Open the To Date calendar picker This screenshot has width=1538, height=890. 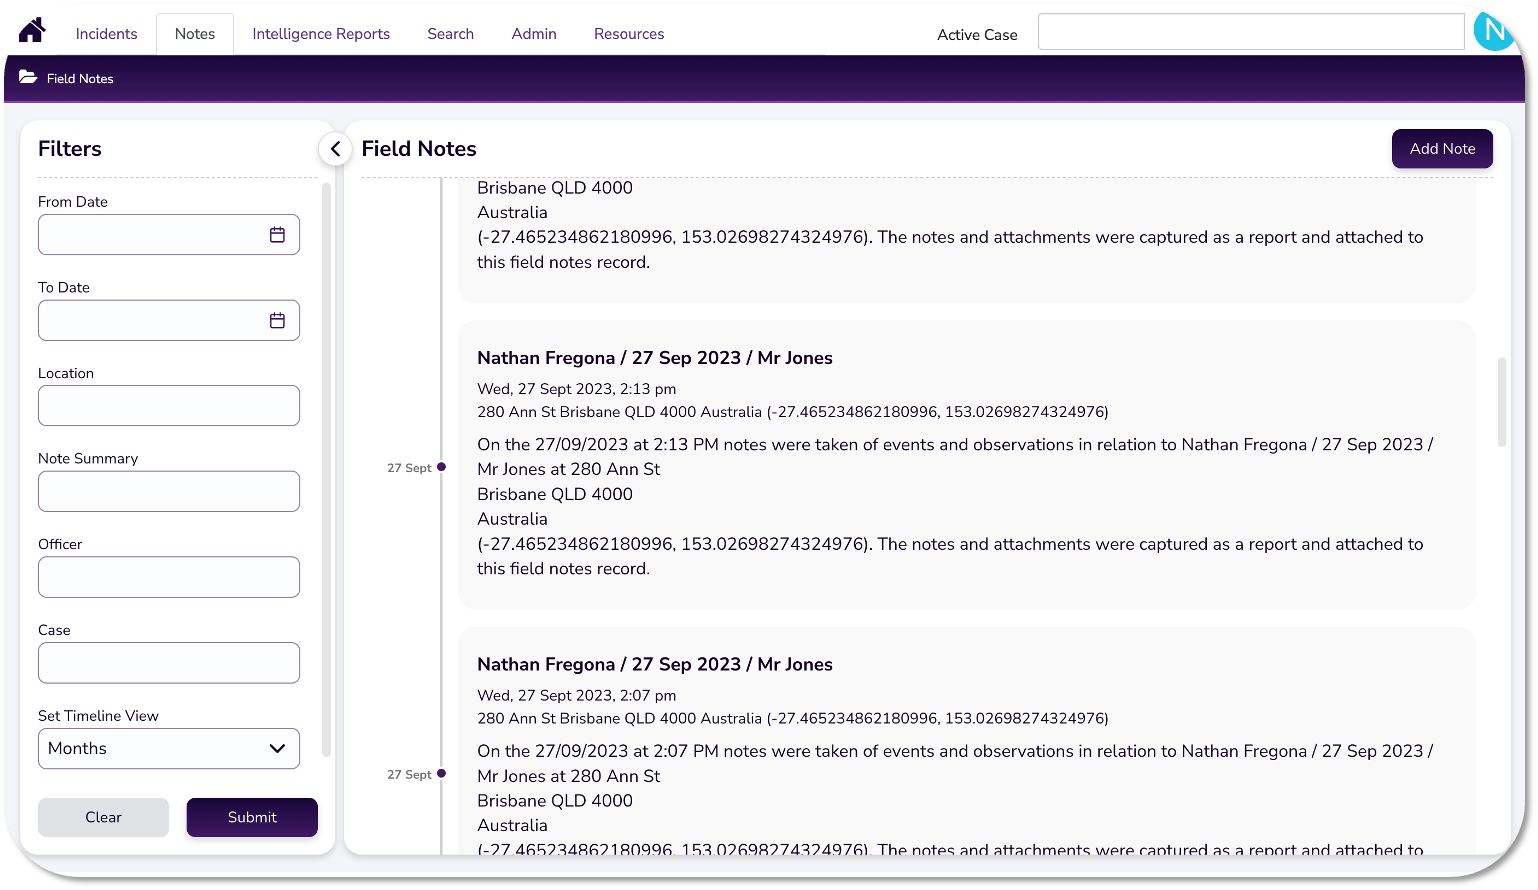(x=277, y=321)
